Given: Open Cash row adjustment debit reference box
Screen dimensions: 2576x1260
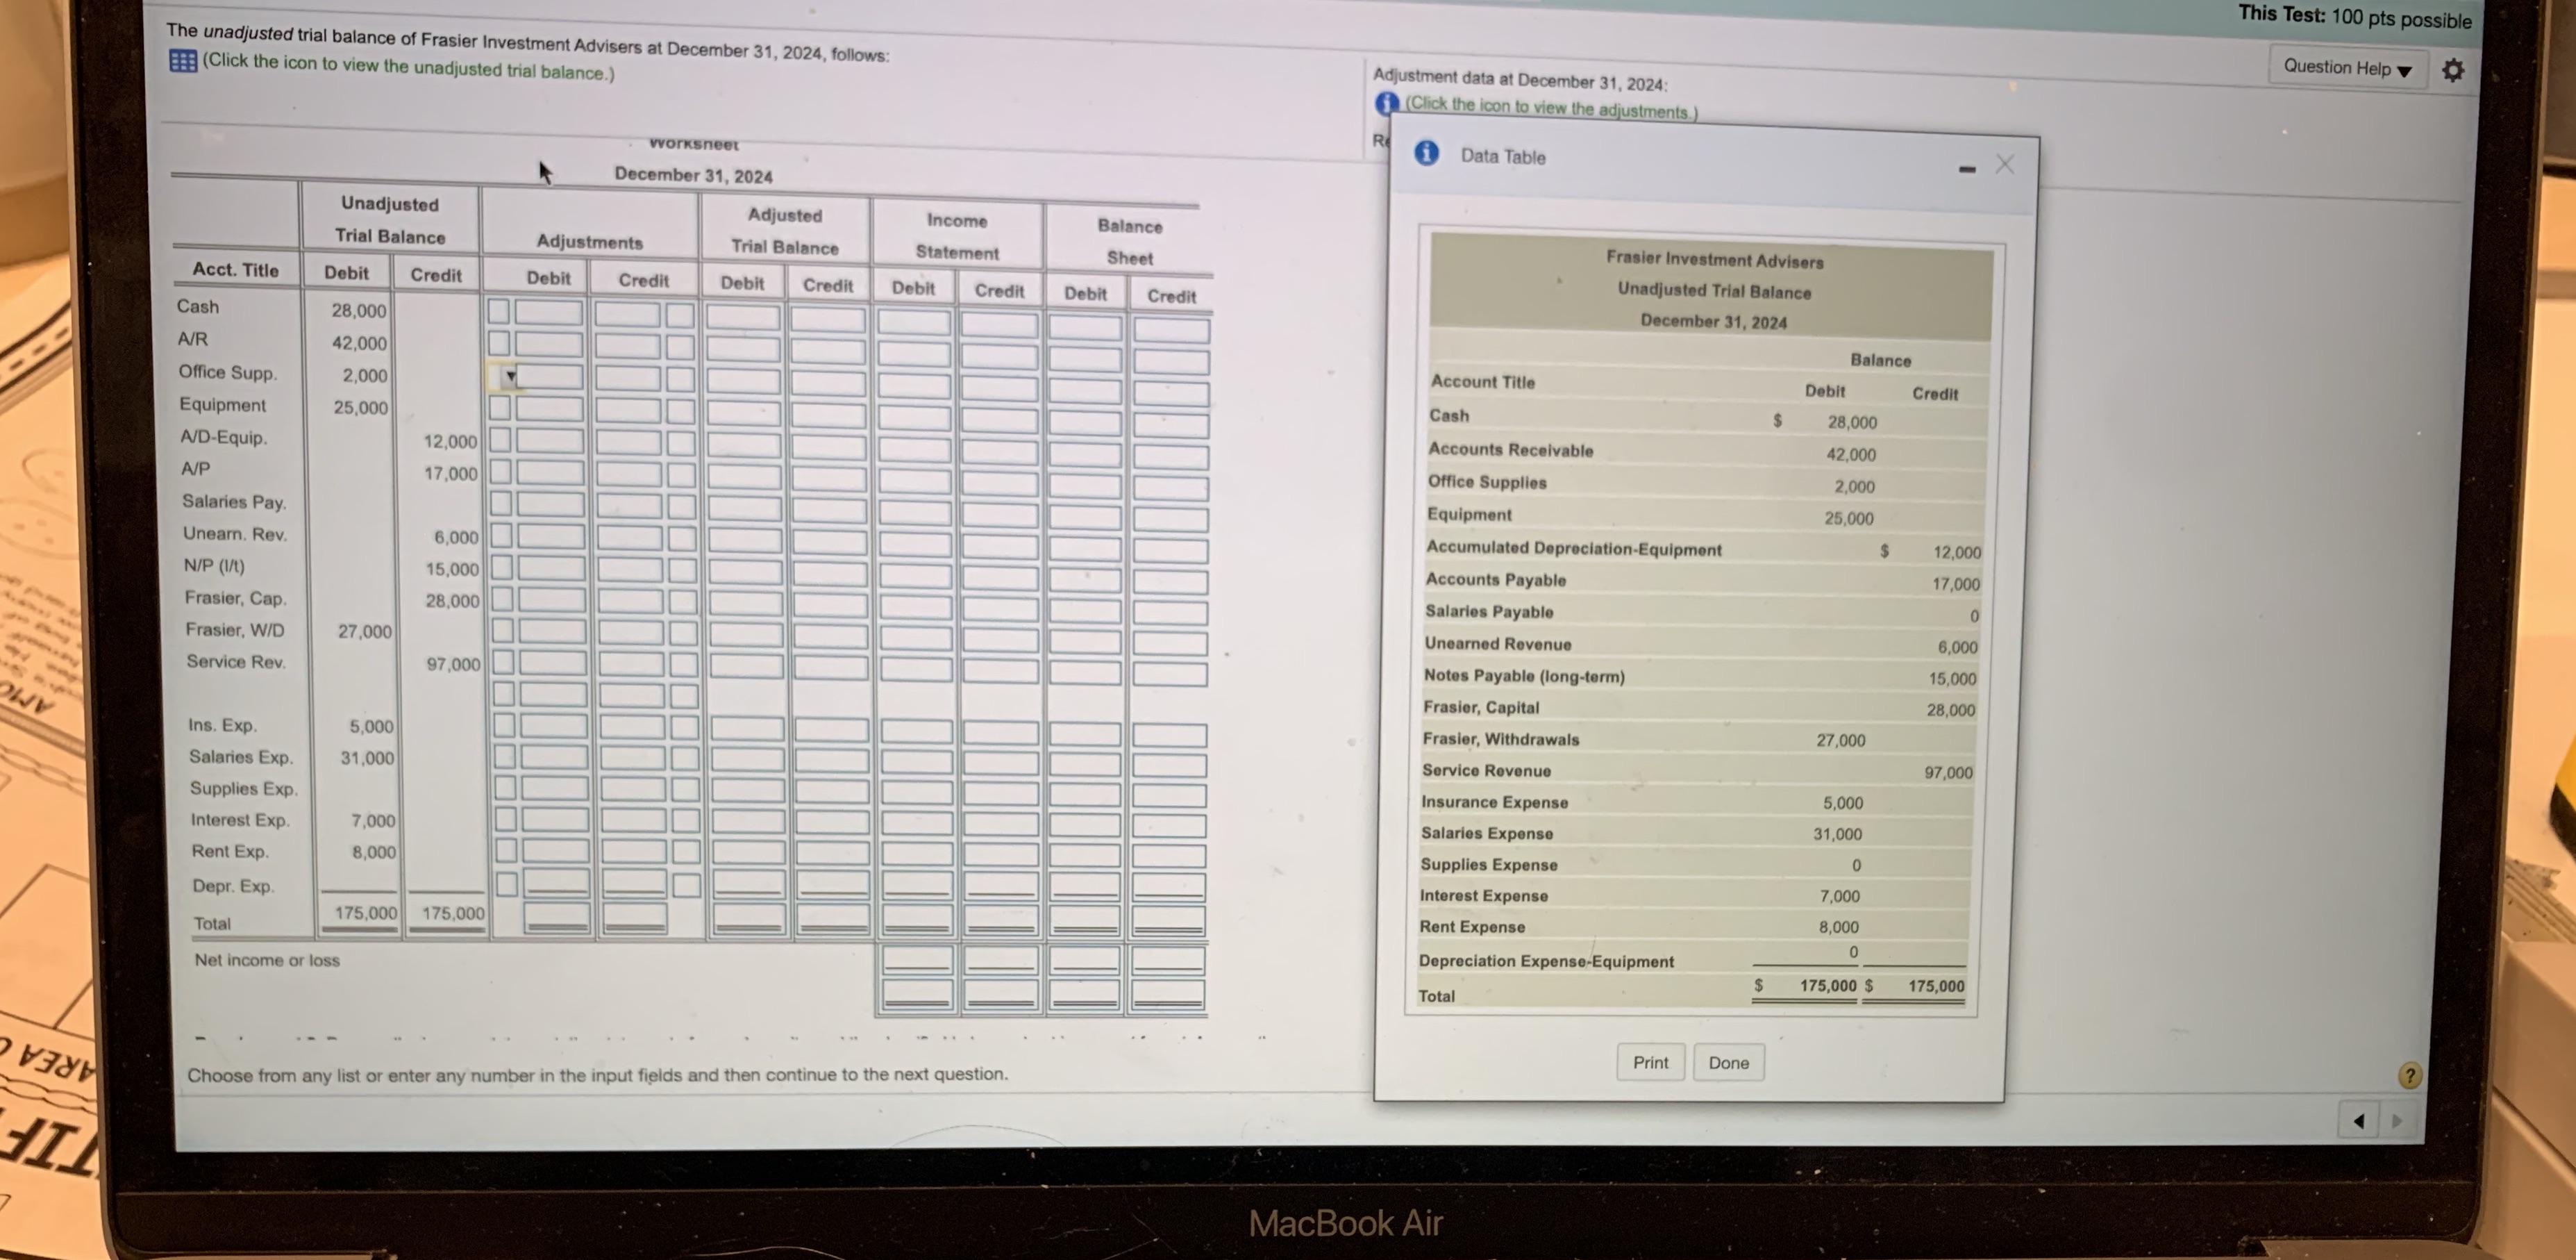Looking at the screenshot, I should click(499, 311).
